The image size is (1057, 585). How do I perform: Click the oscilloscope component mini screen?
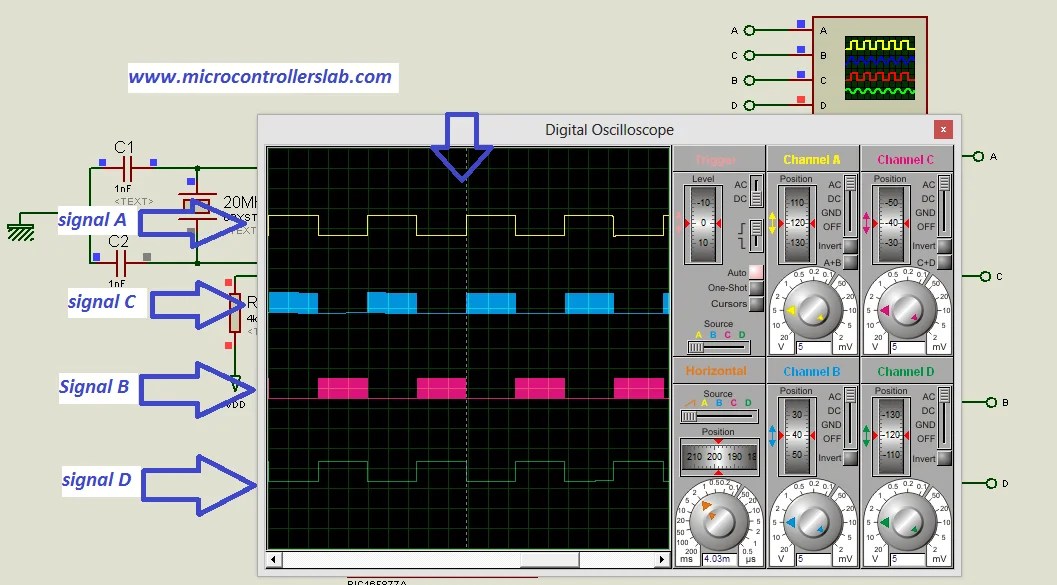click(880, 68)
